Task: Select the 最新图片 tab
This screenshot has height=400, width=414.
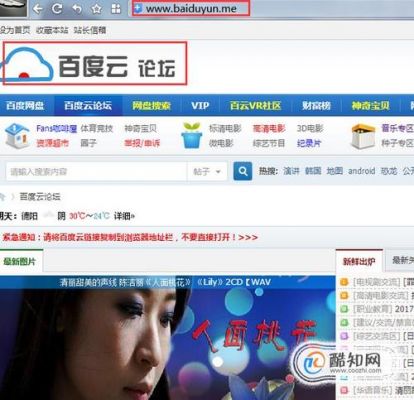Action: (20, 261)
